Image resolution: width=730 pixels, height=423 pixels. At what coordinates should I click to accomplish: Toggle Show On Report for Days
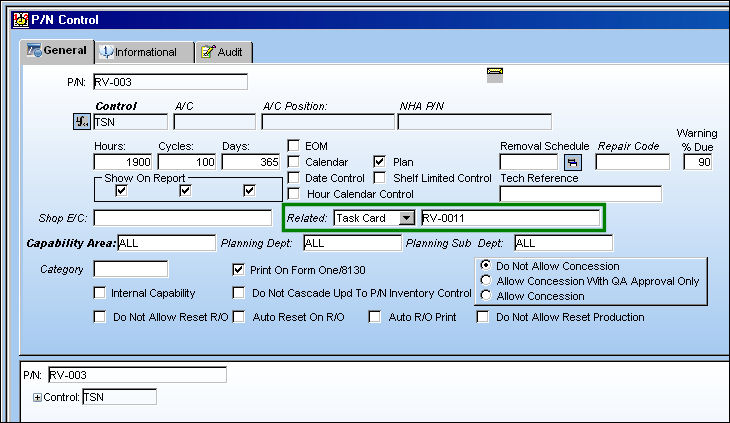(x=249, y=190)
